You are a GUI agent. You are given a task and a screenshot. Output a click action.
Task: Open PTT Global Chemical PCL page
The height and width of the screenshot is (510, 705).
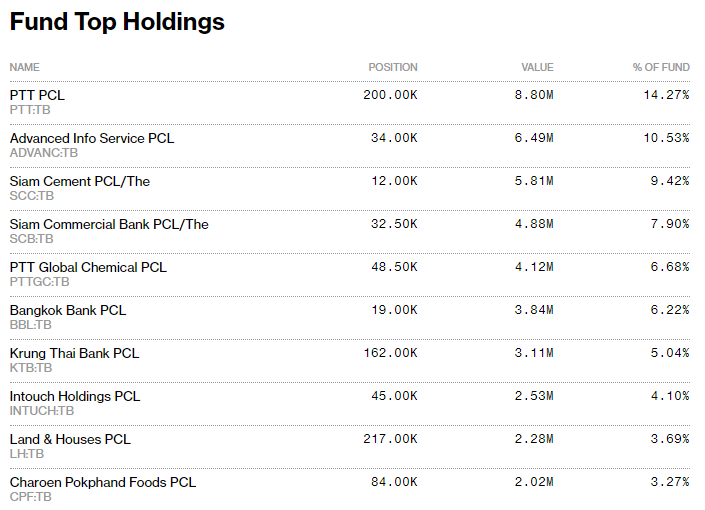(x=88, y=267)
